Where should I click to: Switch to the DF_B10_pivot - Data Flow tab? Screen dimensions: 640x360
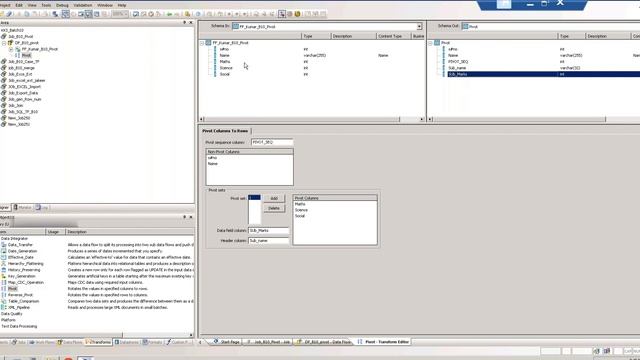pos(324,342)
